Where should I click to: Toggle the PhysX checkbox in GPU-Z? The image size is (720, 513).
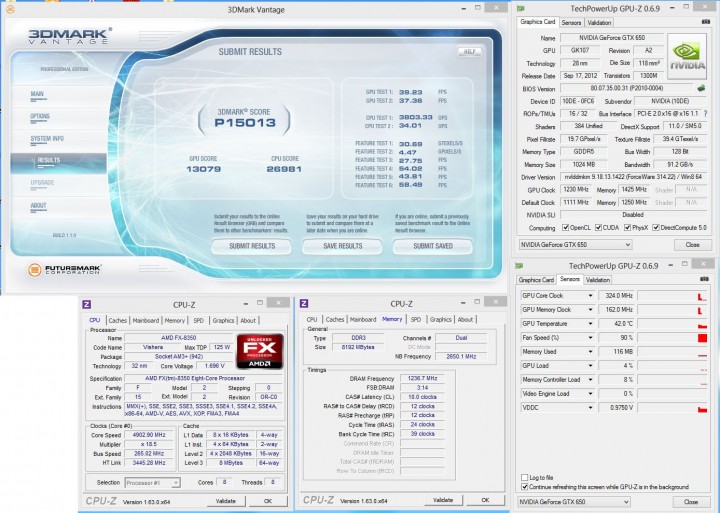coord(627,227)
